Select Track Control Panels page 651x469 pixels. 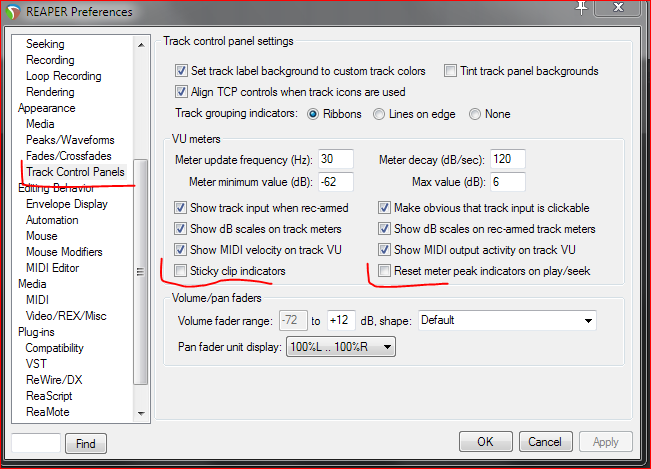click(75, 172)
